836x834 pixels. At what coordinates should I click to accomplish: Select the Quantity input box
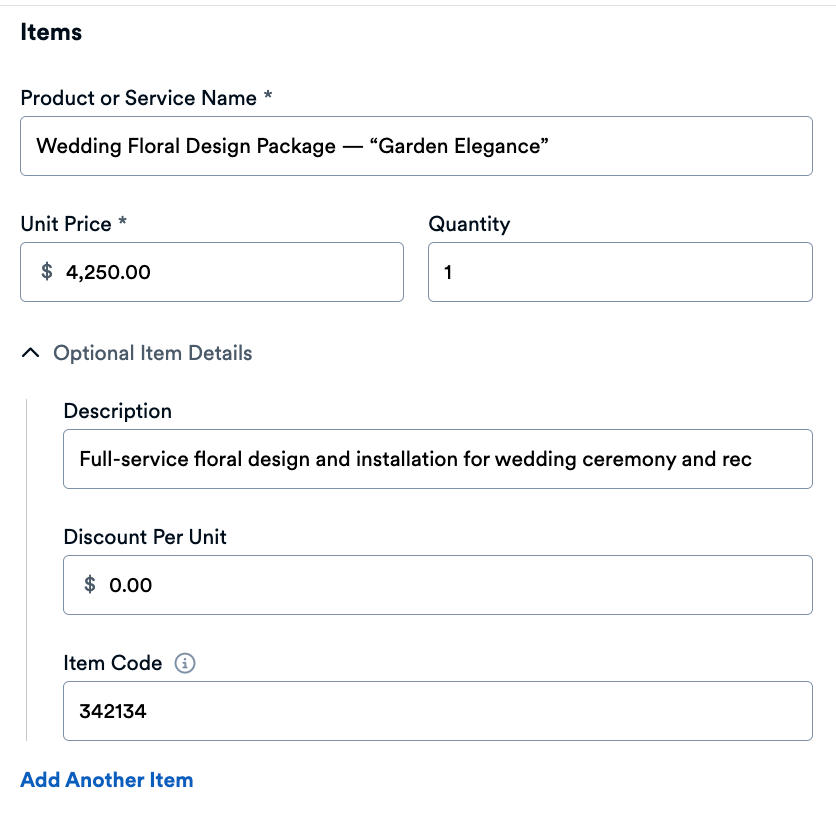click(x=620, y=271)
